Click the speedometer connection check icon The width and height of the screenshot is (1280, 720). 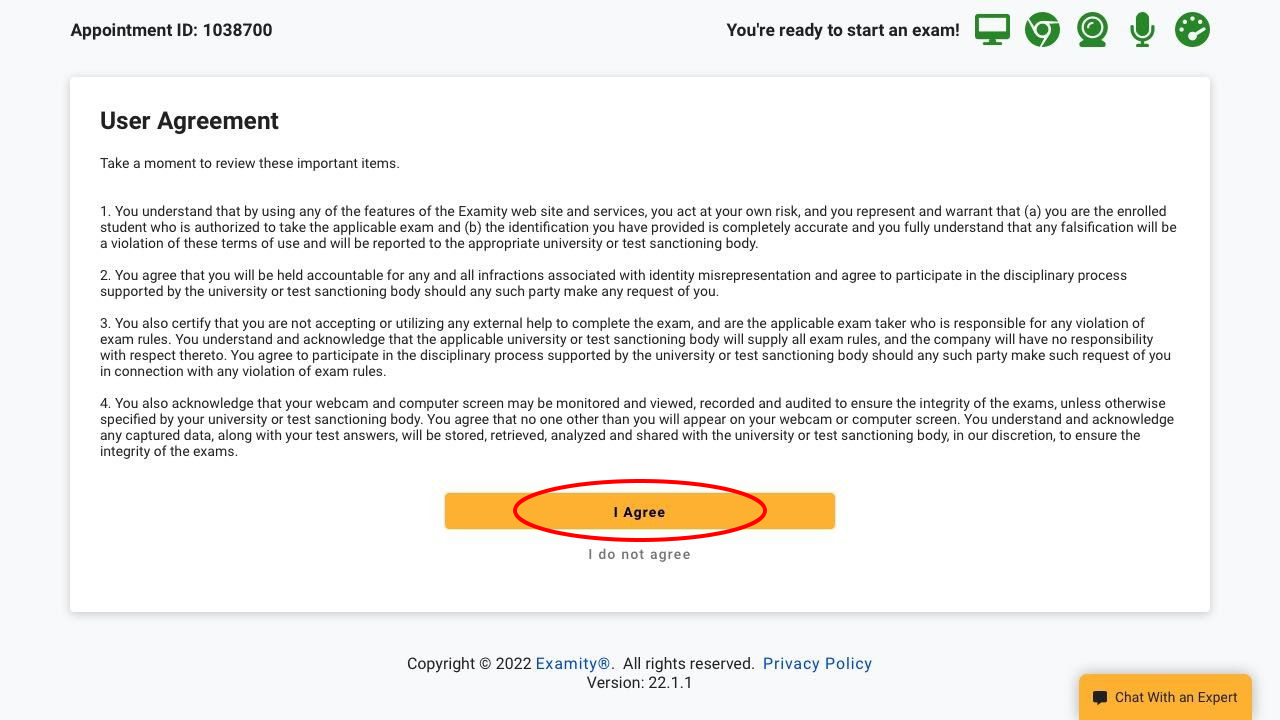tap(1192, 30)
